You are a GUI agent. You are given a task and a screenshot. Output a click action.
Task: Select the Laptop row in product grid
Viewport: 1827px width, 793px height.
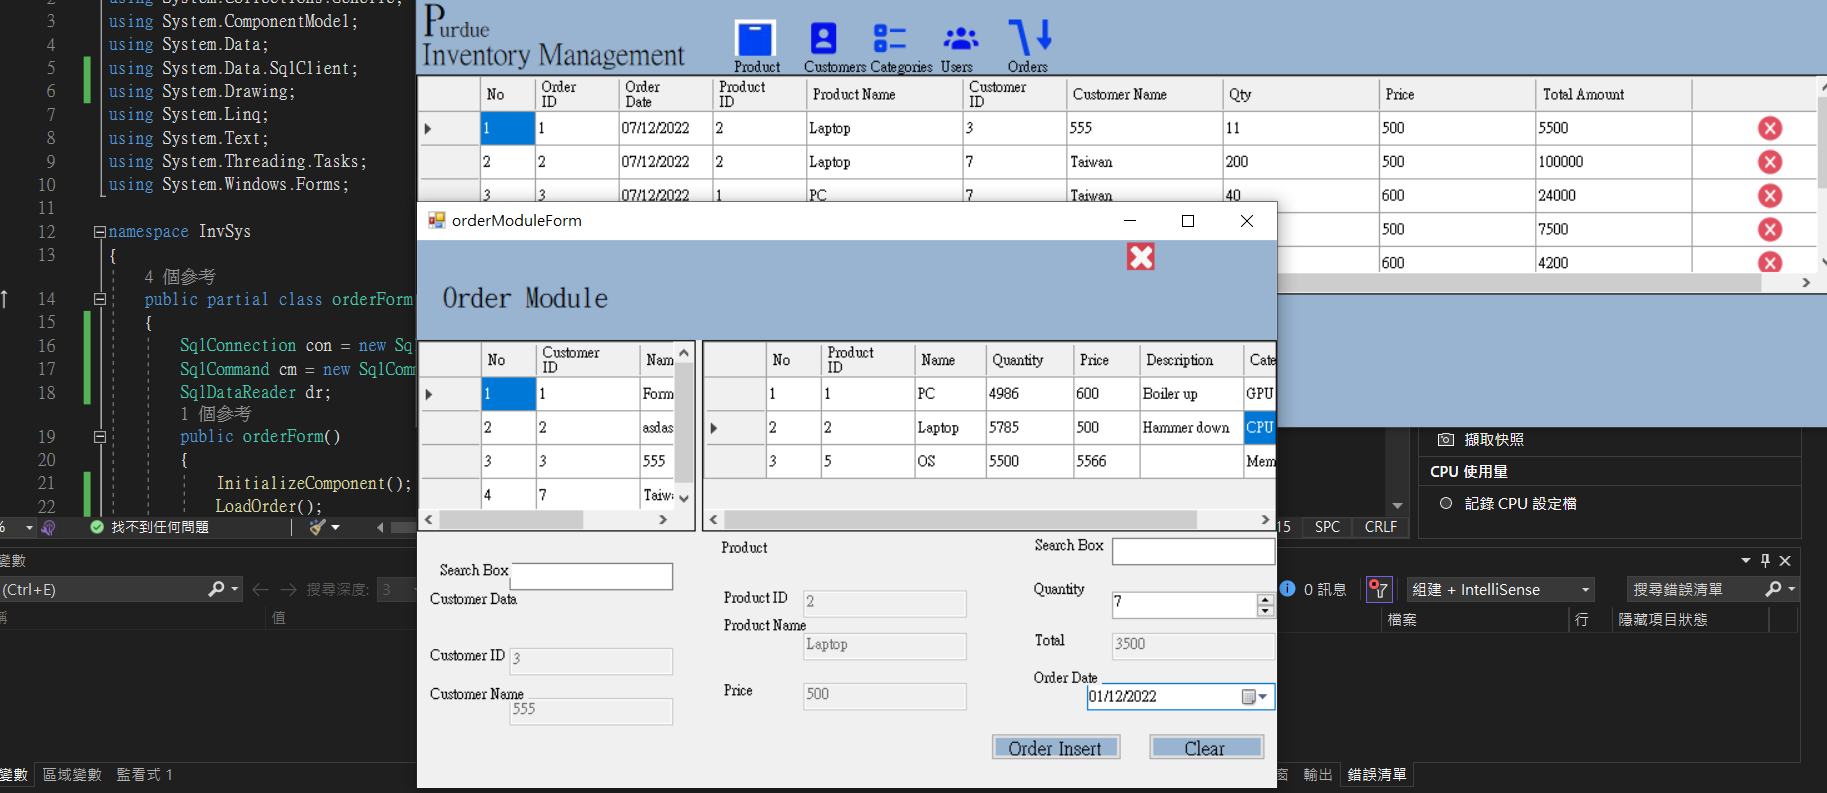pos(989,428)
